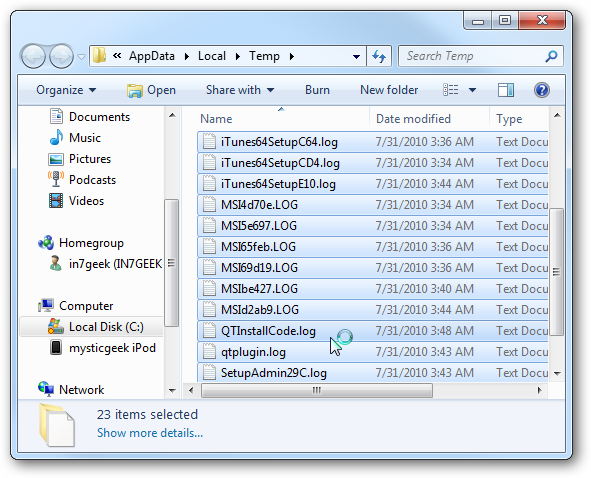The width and height of the screenshot is (591, 478).
Task: Click the MSI65feb.LOG file icon
Action: tap(209, 247)
